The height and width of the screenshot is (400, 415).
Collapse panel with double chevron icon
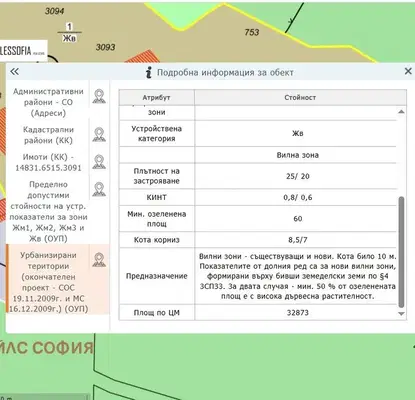coord(14,71)
